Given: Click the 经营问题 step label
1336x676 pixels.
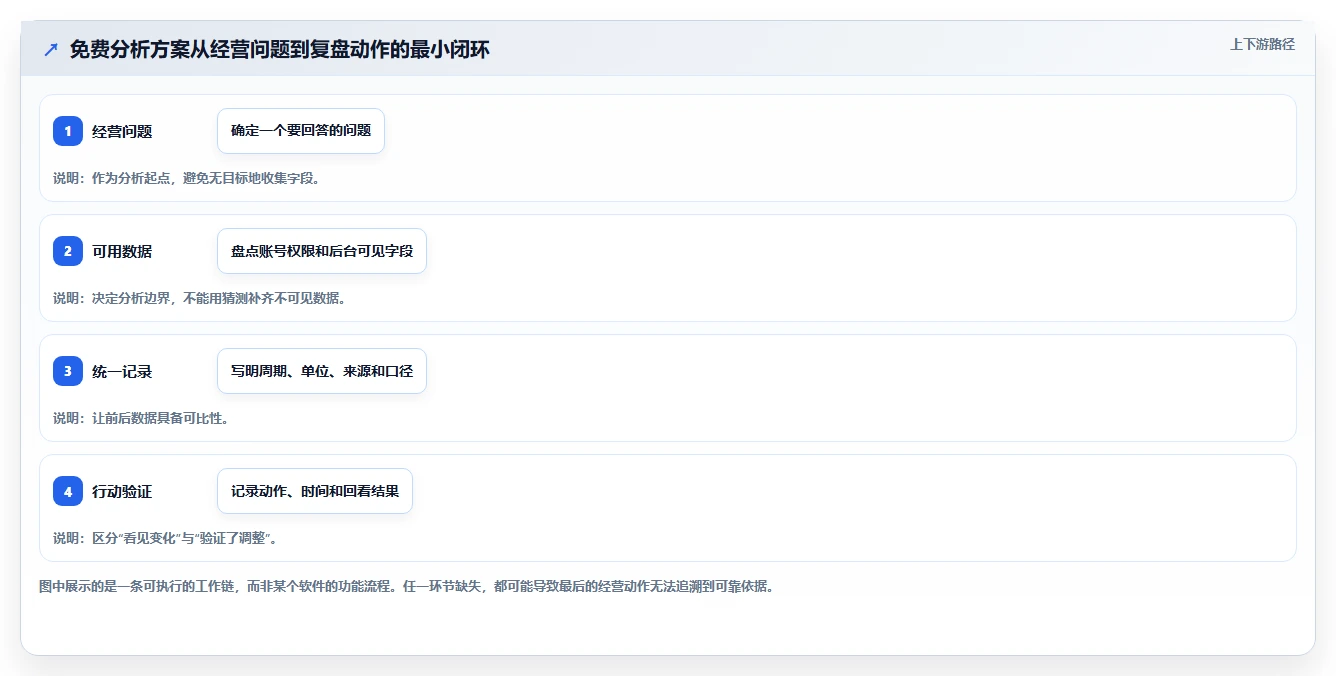Looking at the screenshot, I should 122,131.
